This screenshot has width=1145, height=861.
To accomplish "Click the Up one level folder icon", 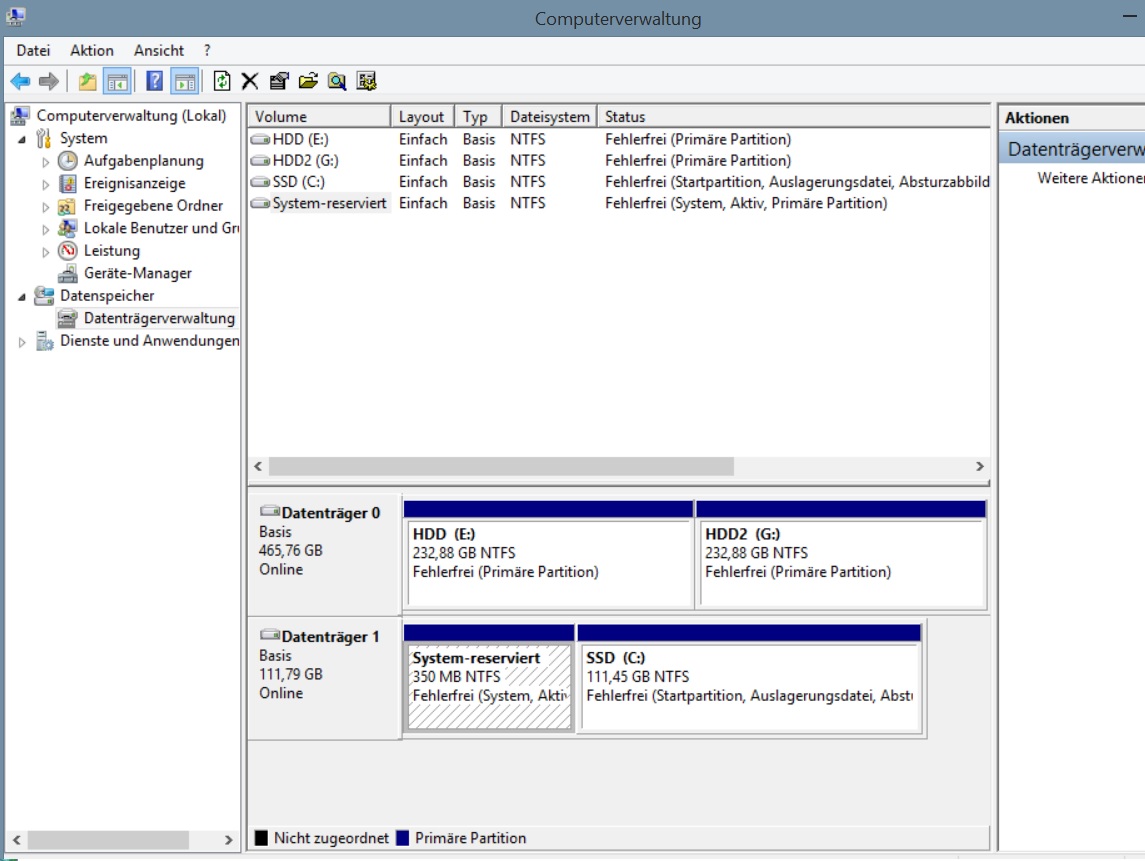I will coord(88,81).
